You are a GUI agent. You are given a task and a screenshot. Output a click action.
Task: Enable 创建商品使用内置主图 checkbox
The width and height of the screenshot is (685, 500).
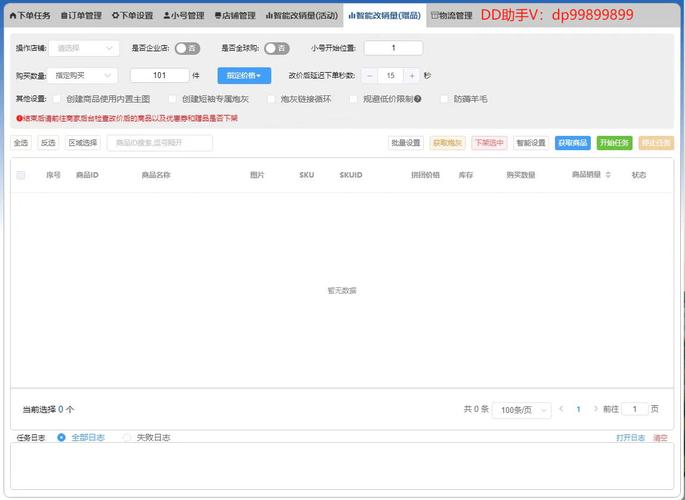tap(57, 99)
